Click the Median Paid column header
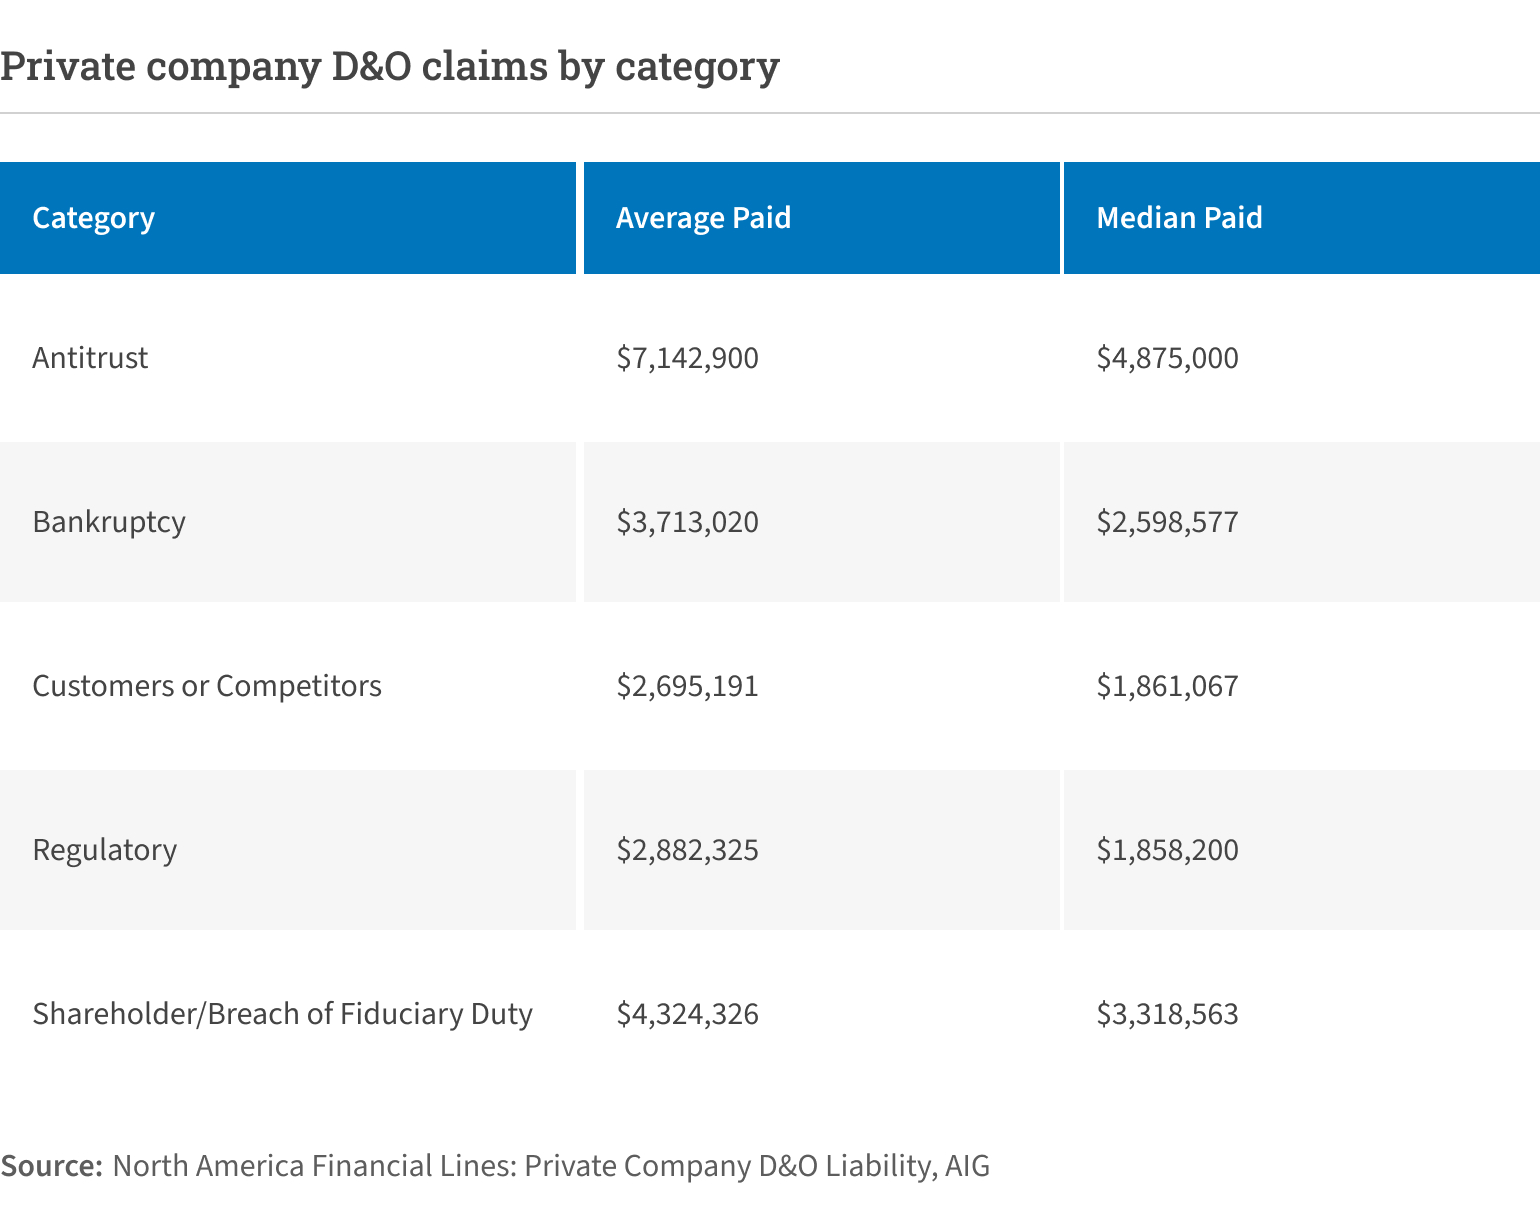The image size is (1540, 1222). coord(1179,218)
